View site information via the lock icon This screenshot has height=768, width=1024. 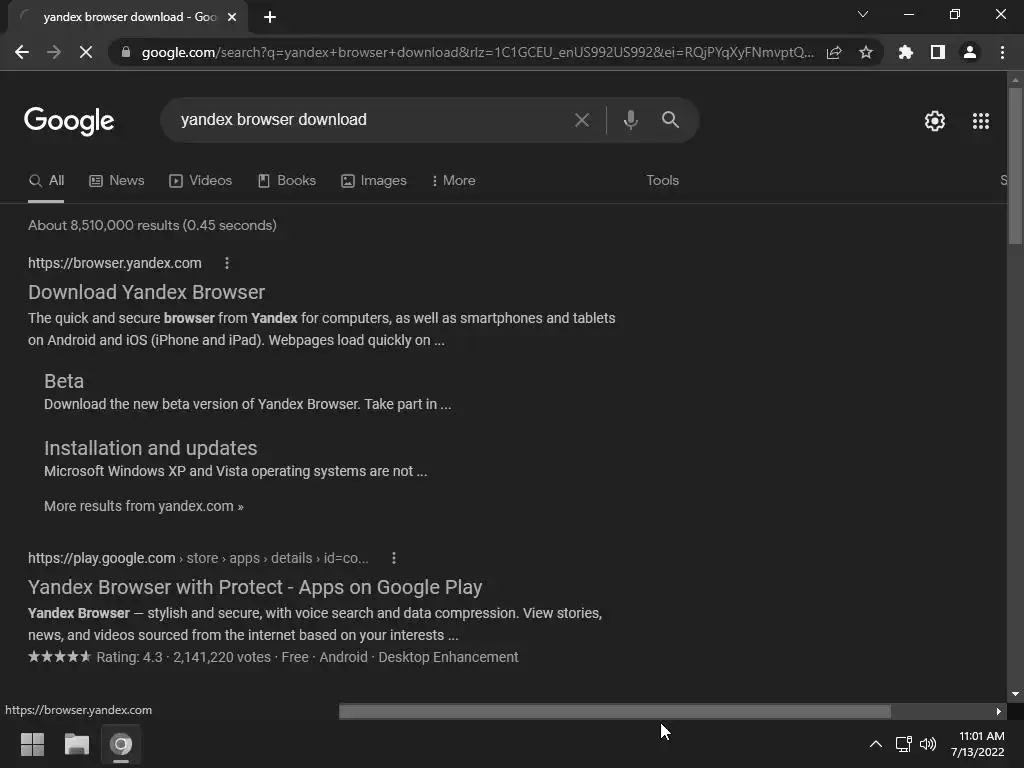point(126,52)
